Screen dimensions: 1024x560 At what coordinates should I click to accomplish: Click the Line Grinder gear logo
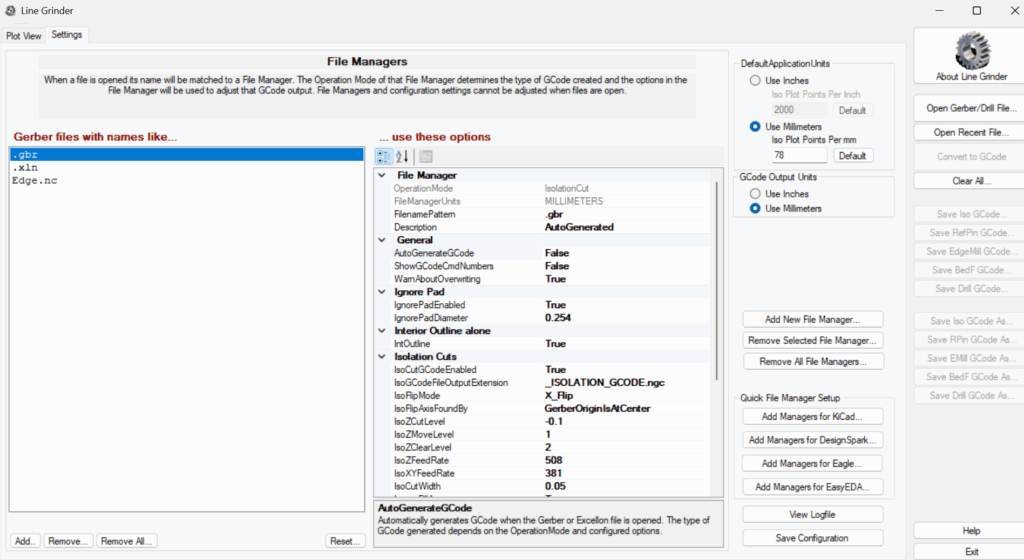point(966,50)
